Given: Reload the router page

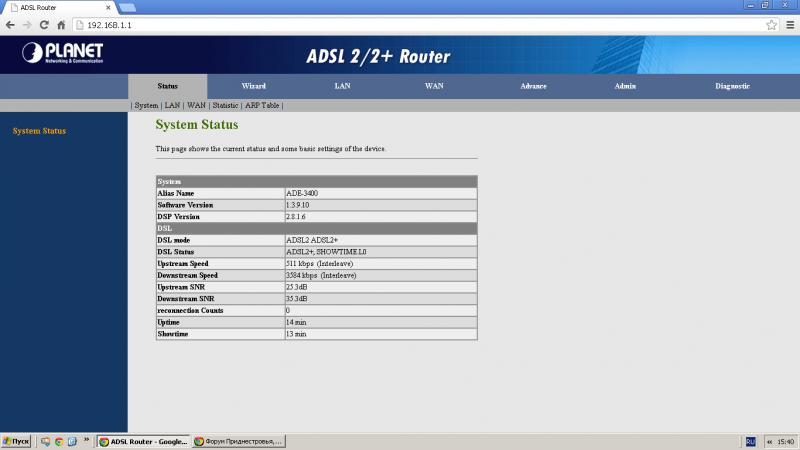Looking at the screenshot, I should click(44, 24).
